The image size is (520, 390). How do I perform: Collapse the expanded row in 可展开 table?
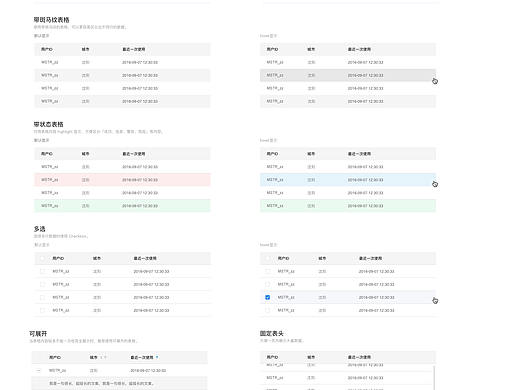(x=39, y=370)
